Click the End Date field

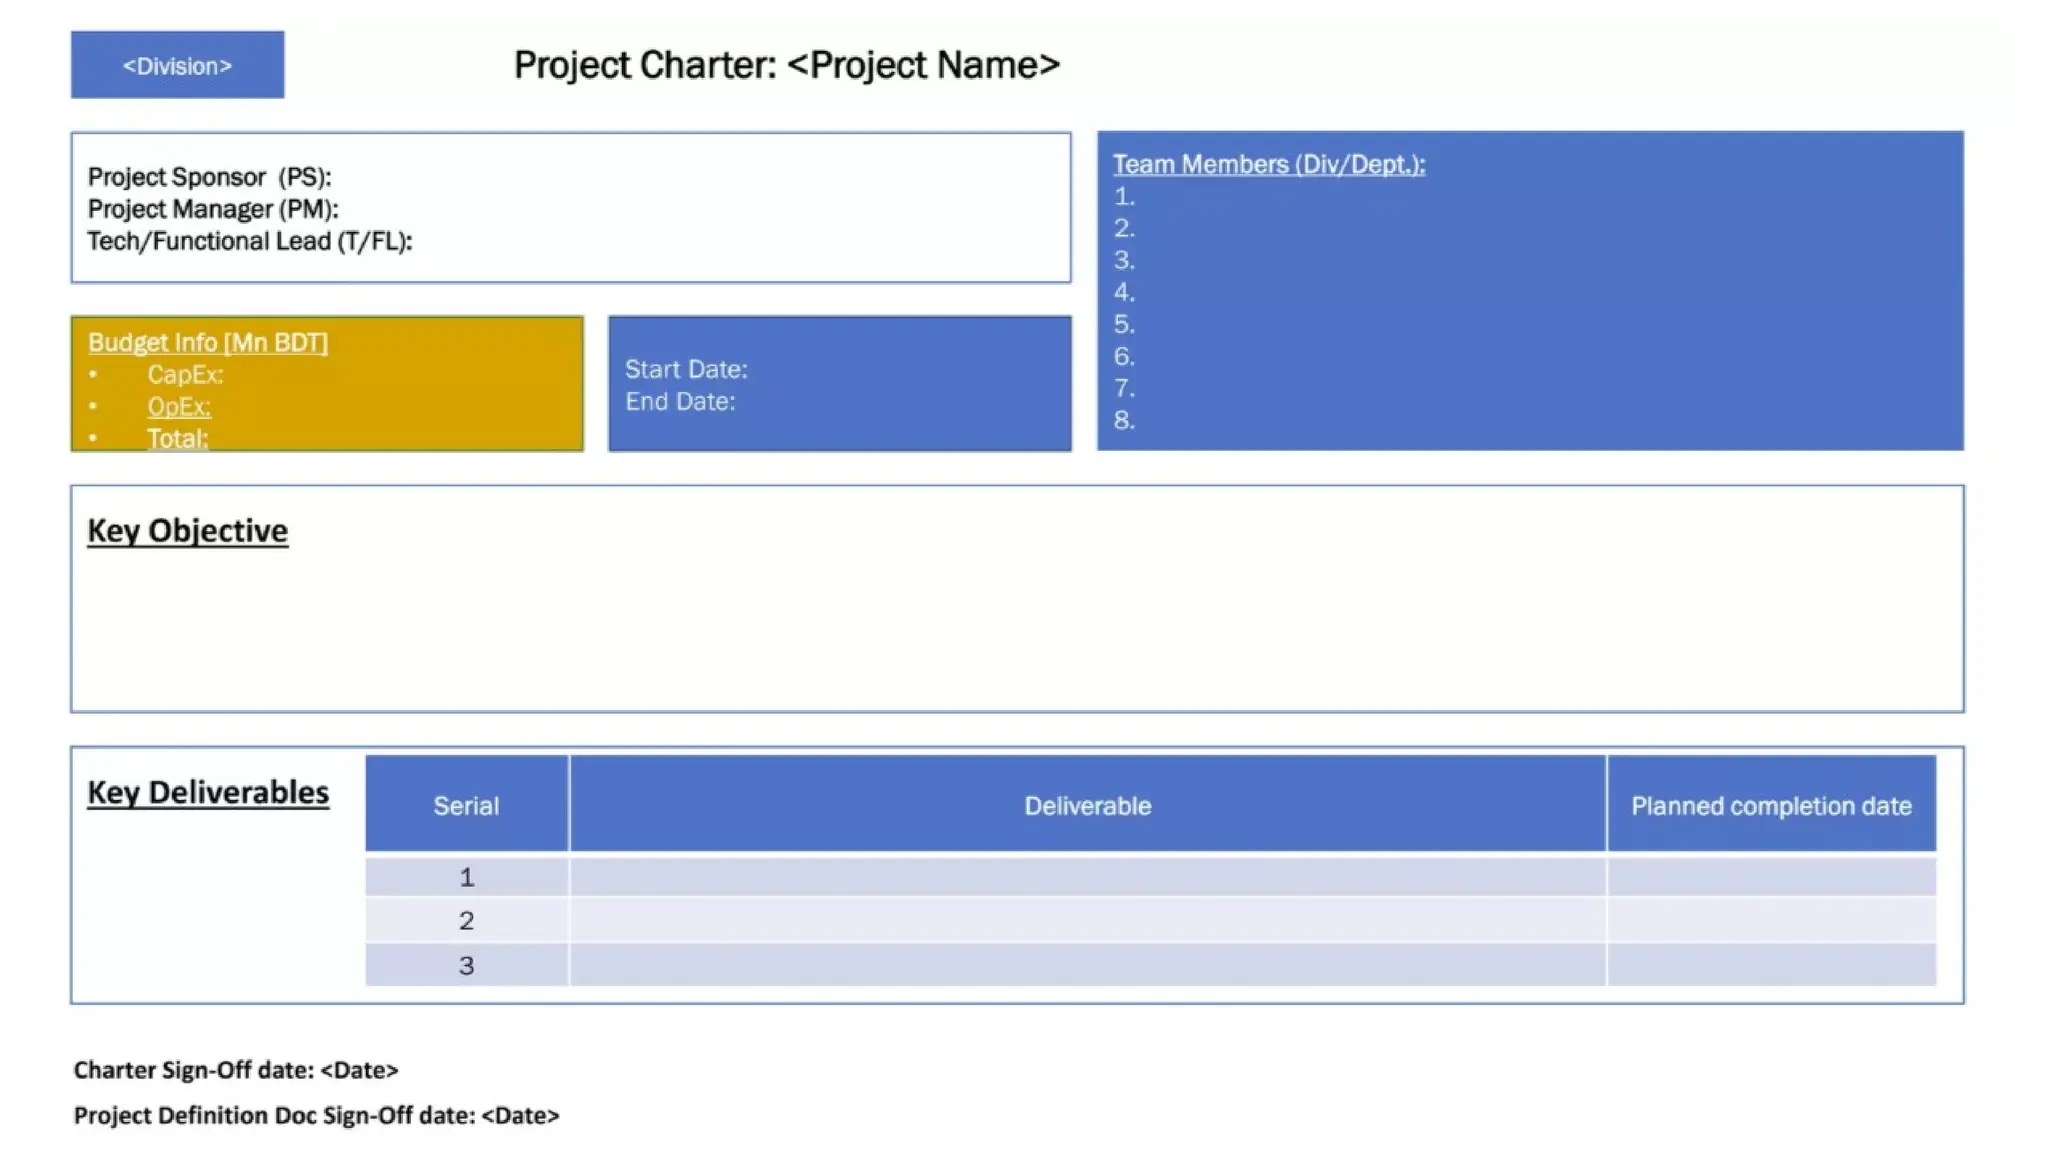[680, 401]
